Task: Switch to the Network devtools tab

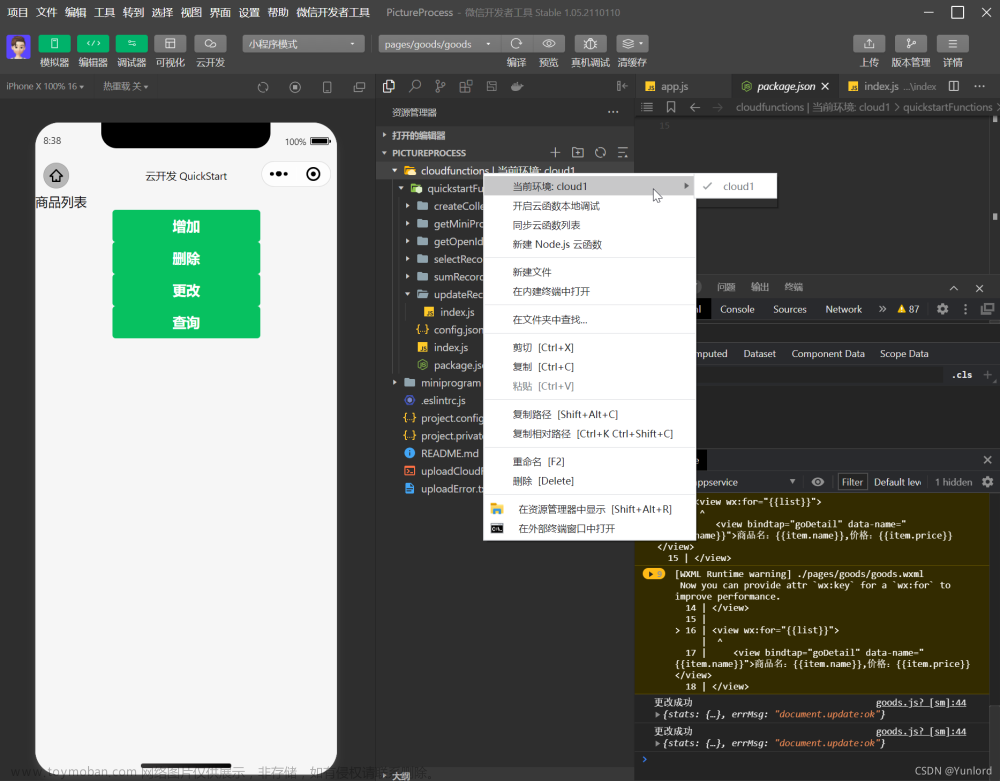Action: coord(843,309)
